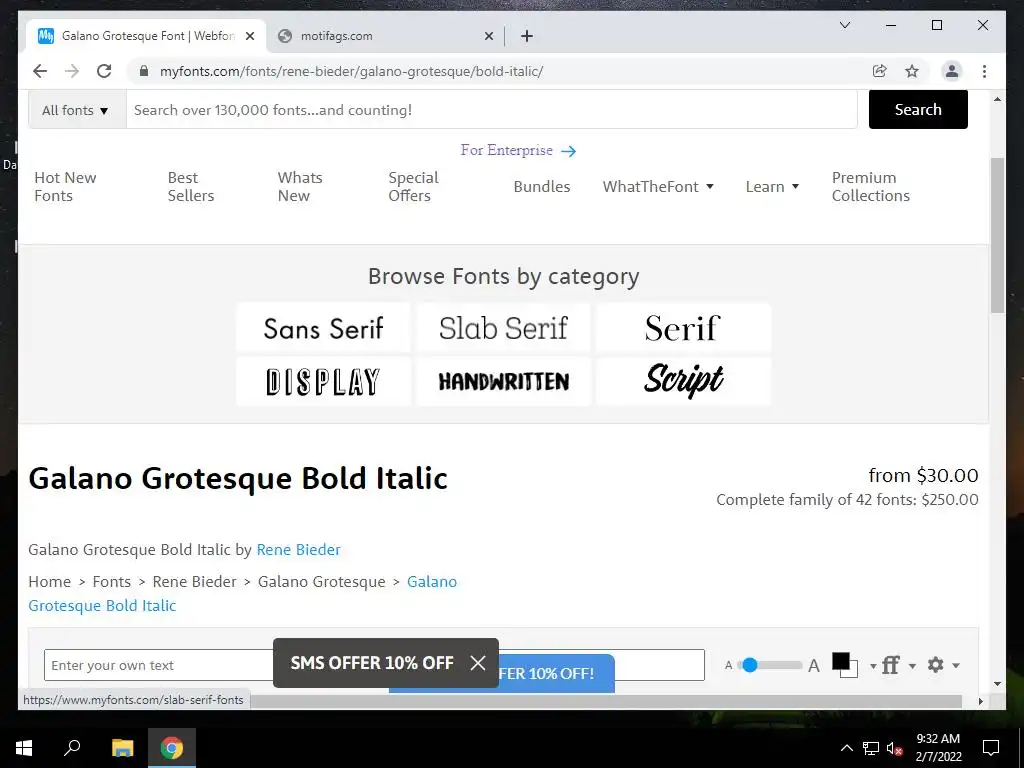Open the notification center icon
This screenshot has width=1024, height=768.
[991, 748]
